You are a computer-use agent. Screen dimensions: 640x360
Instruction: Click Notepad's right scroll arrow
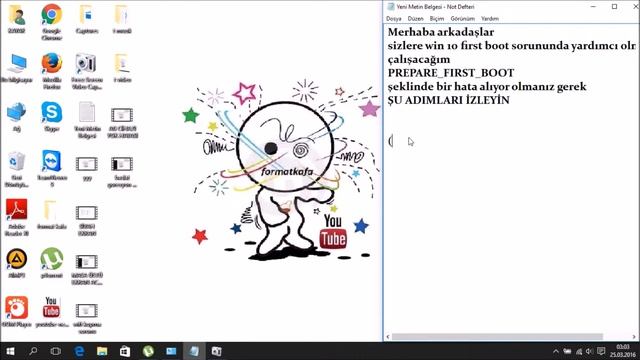pos(634,337)
